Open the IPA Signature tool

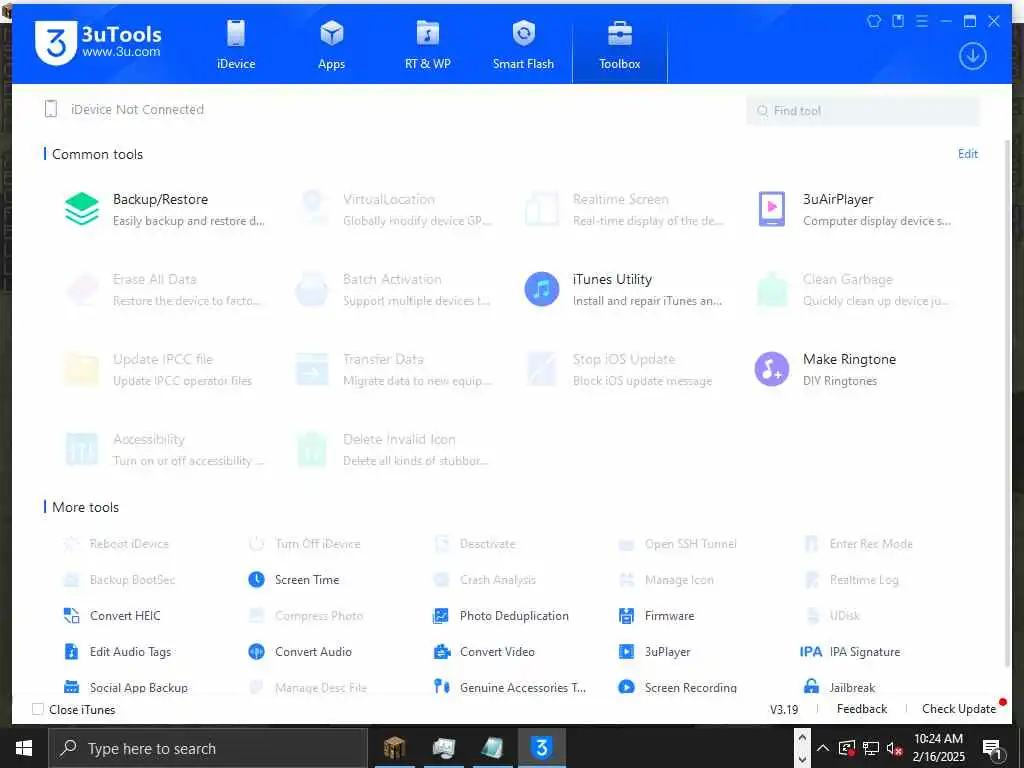(850, 651)
